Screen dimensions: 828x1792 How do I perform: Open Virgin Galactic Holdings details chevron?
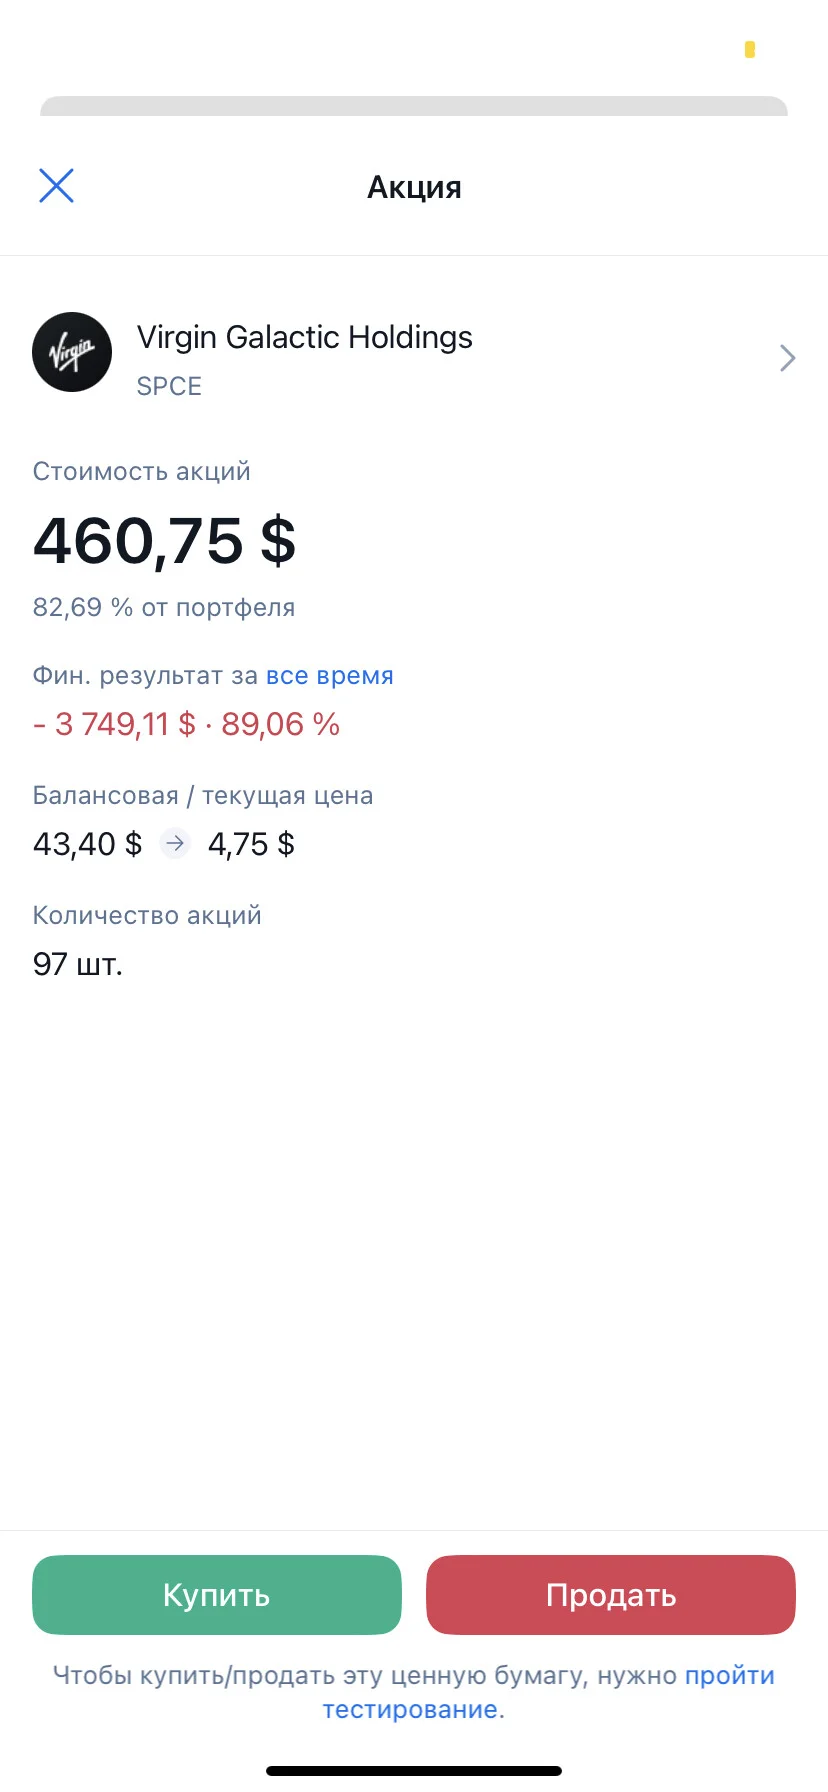click(x=787, y=358)
